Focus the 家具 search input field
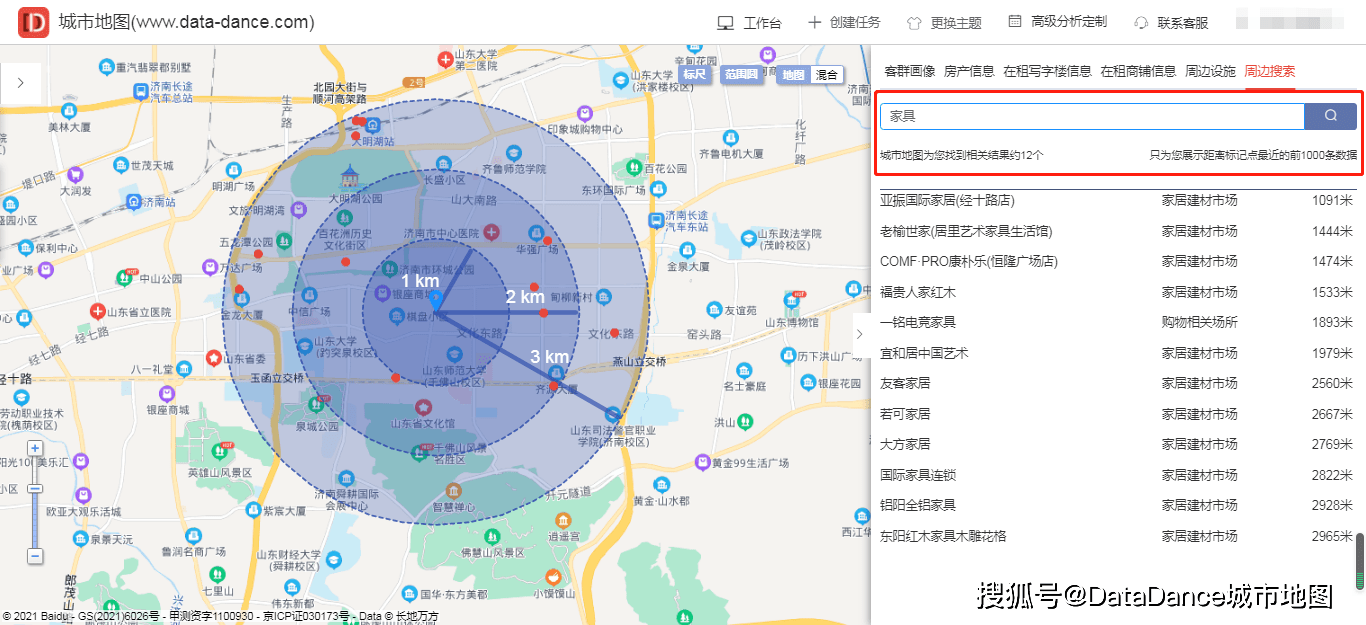This screenshot has width=1366, height=625. click(x=1092, y=116)
